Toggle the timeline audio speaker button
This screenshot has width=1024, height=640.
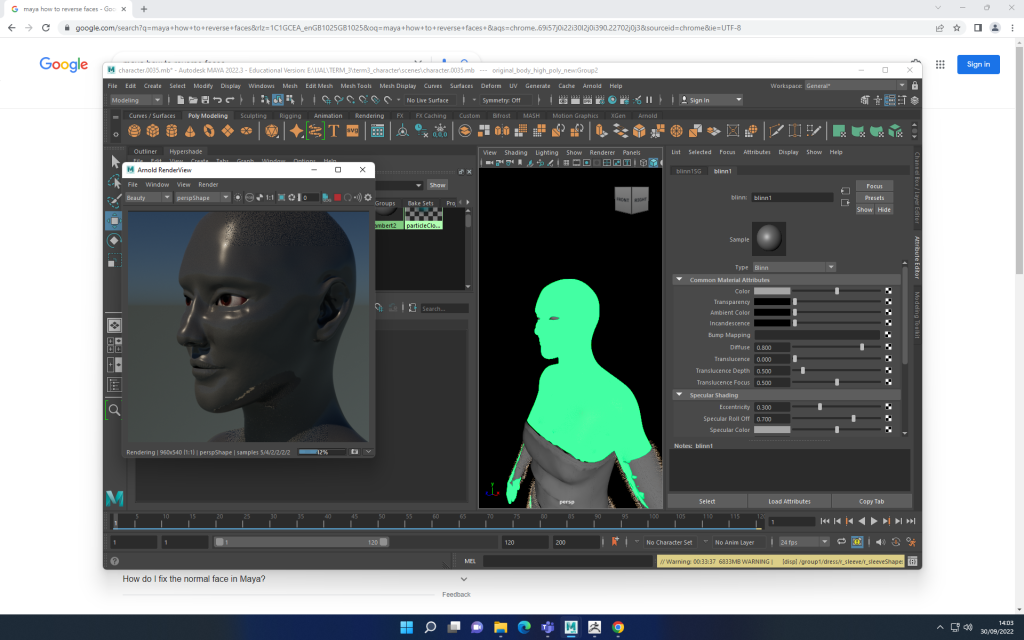[880, 542]
